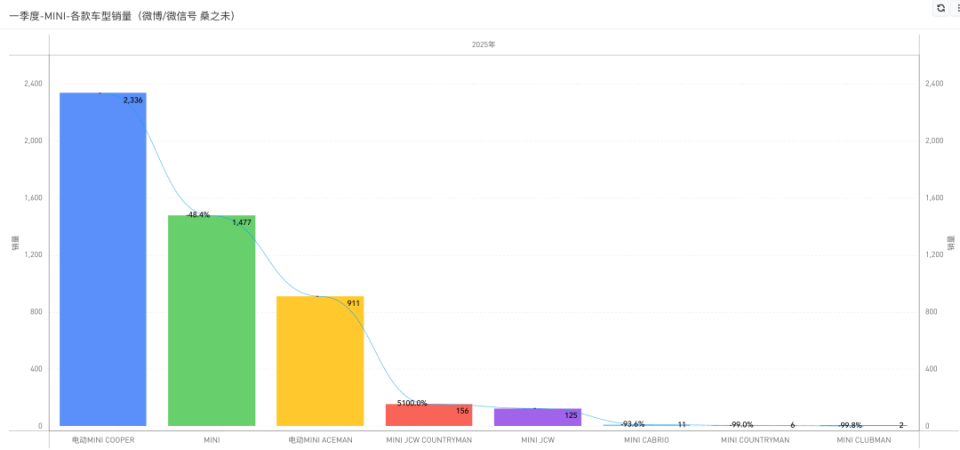Click the 400 tick on left axis
The width and height of the screenshot is (960, 450).
coord(36,369)
